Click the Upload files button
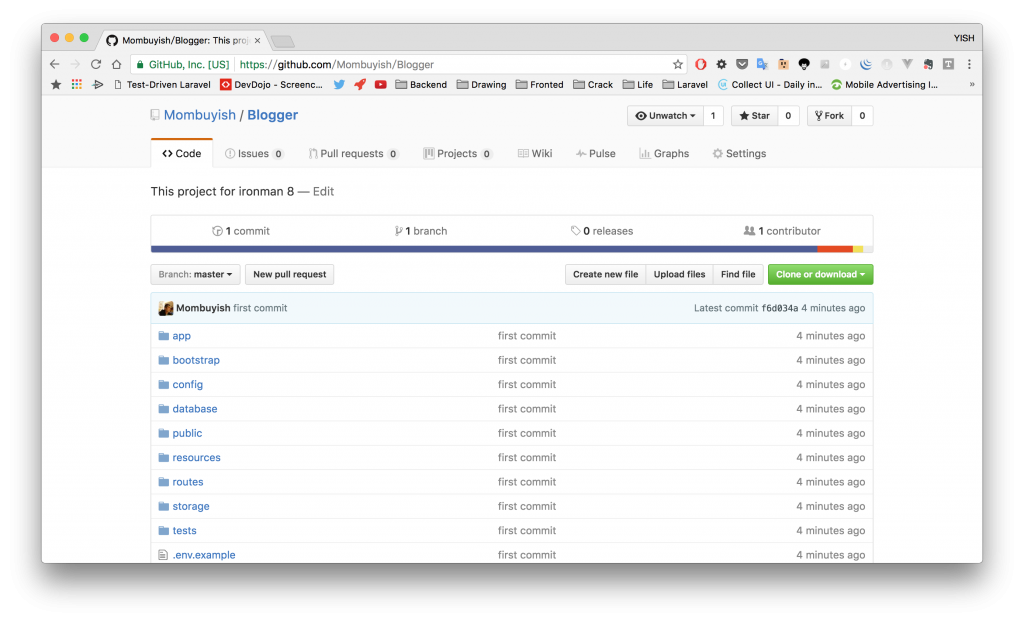 (x=679, y=274)
